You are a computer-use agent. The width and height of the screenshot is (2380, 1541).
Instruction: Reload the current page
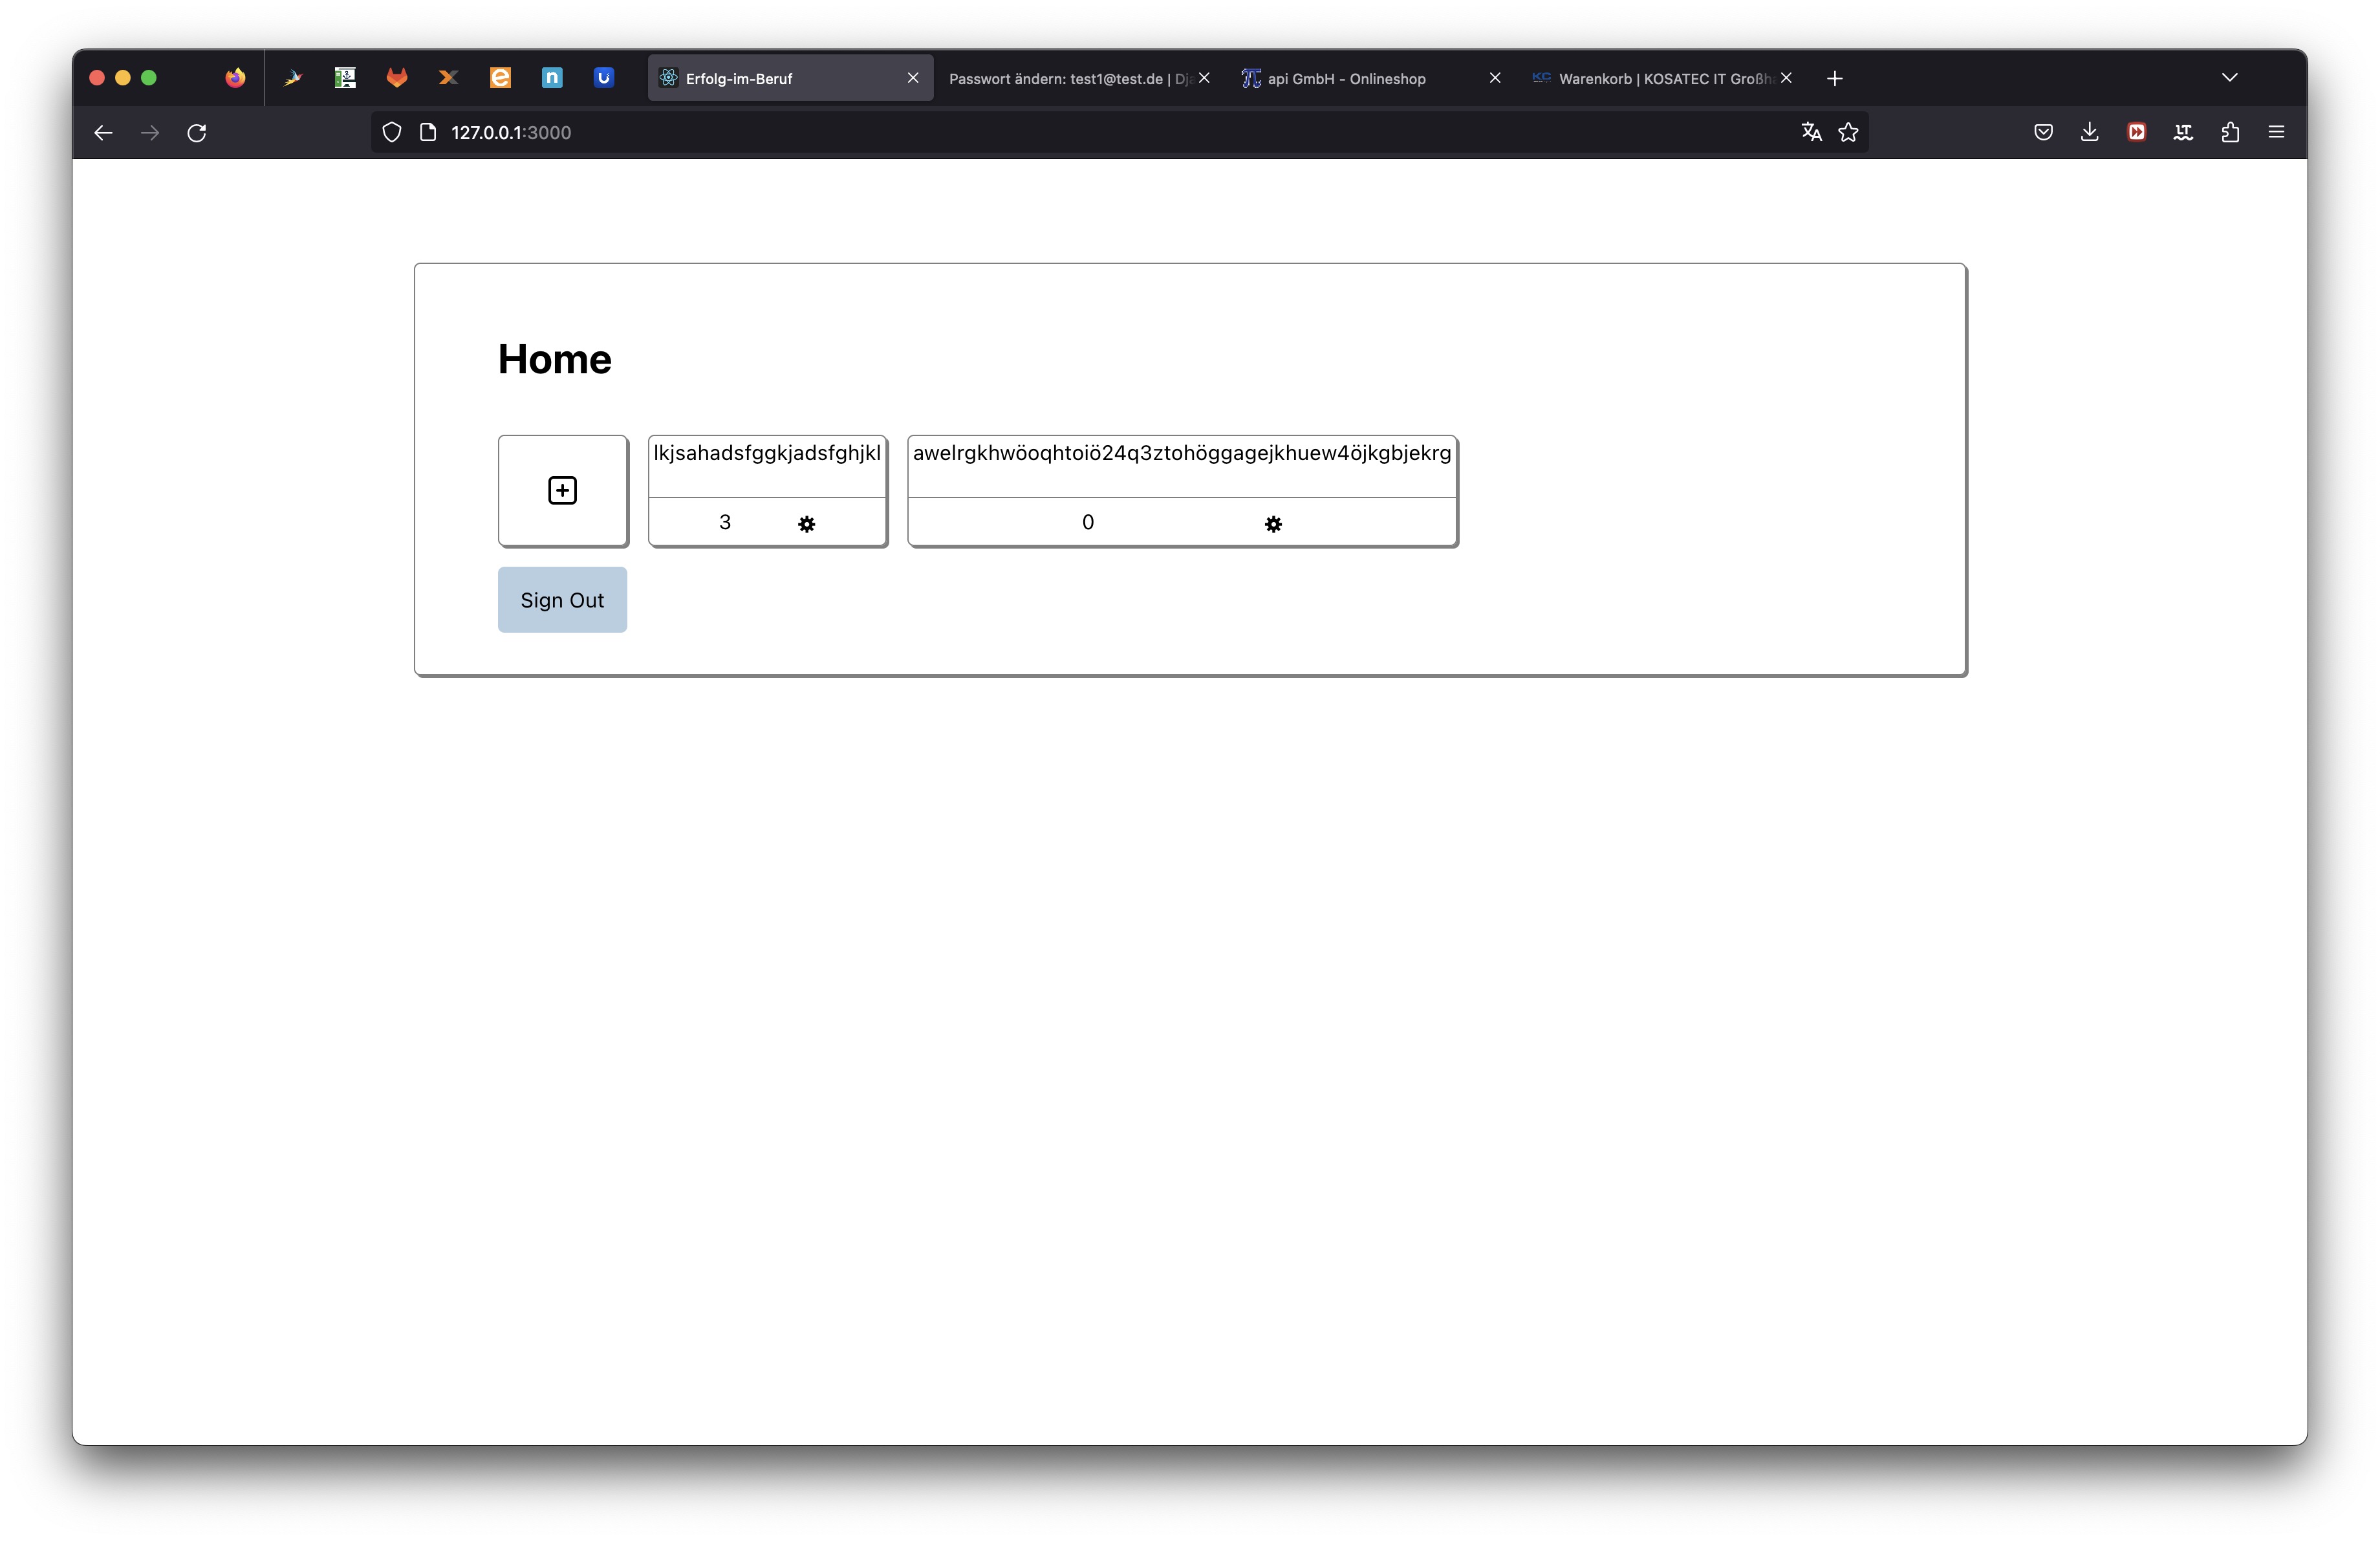(197, 133)
